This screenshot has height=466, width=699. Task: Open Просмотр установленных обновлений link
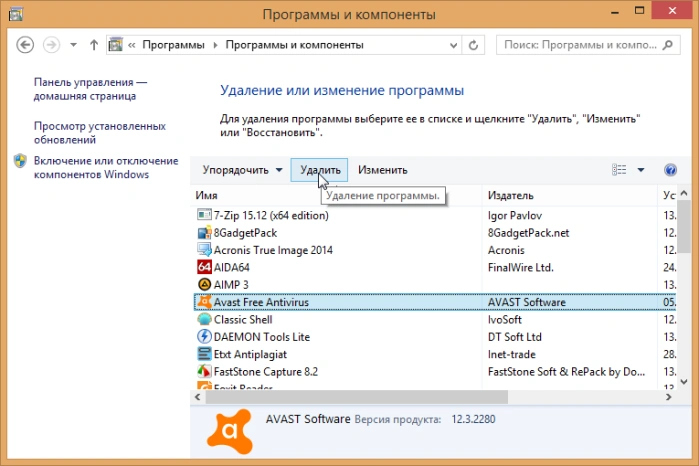(100, 132)
